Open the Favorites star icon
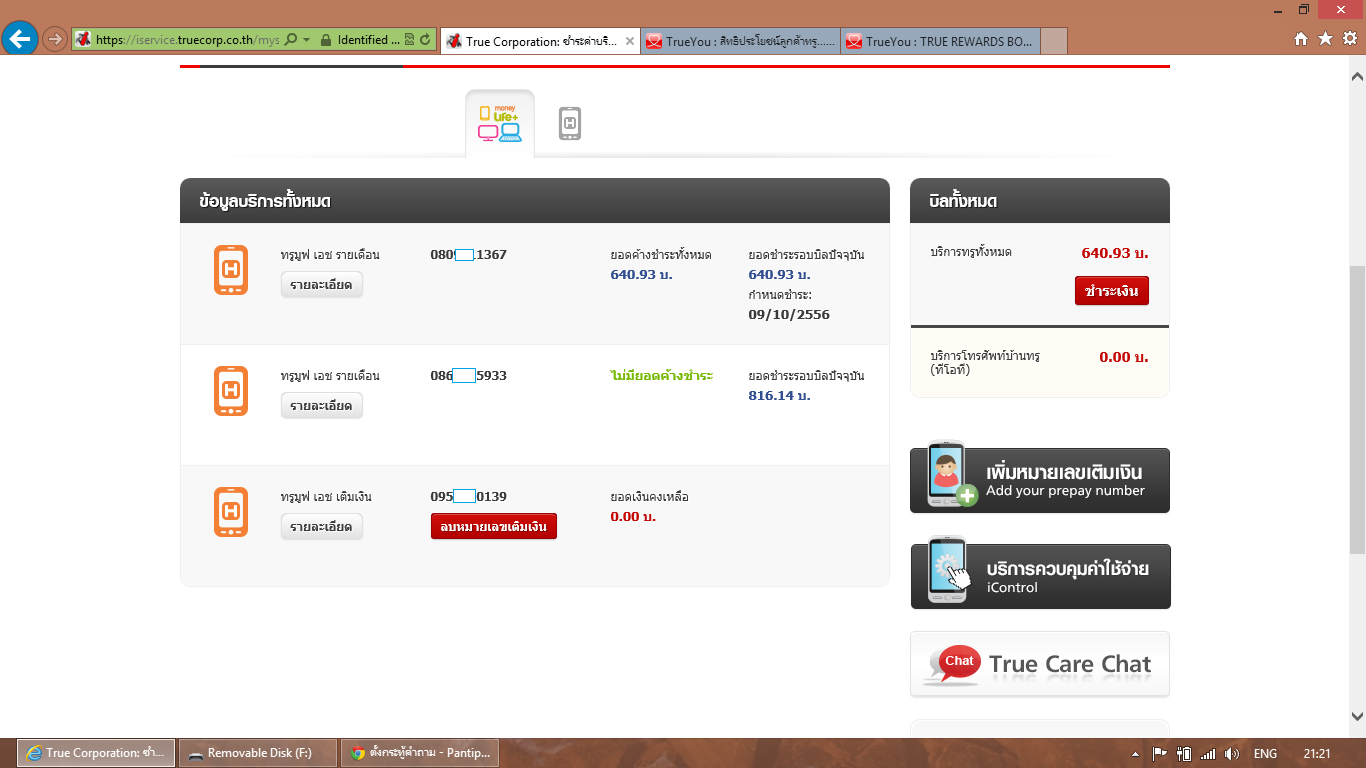This screenshot has width=1366, height=768. 1325,39
